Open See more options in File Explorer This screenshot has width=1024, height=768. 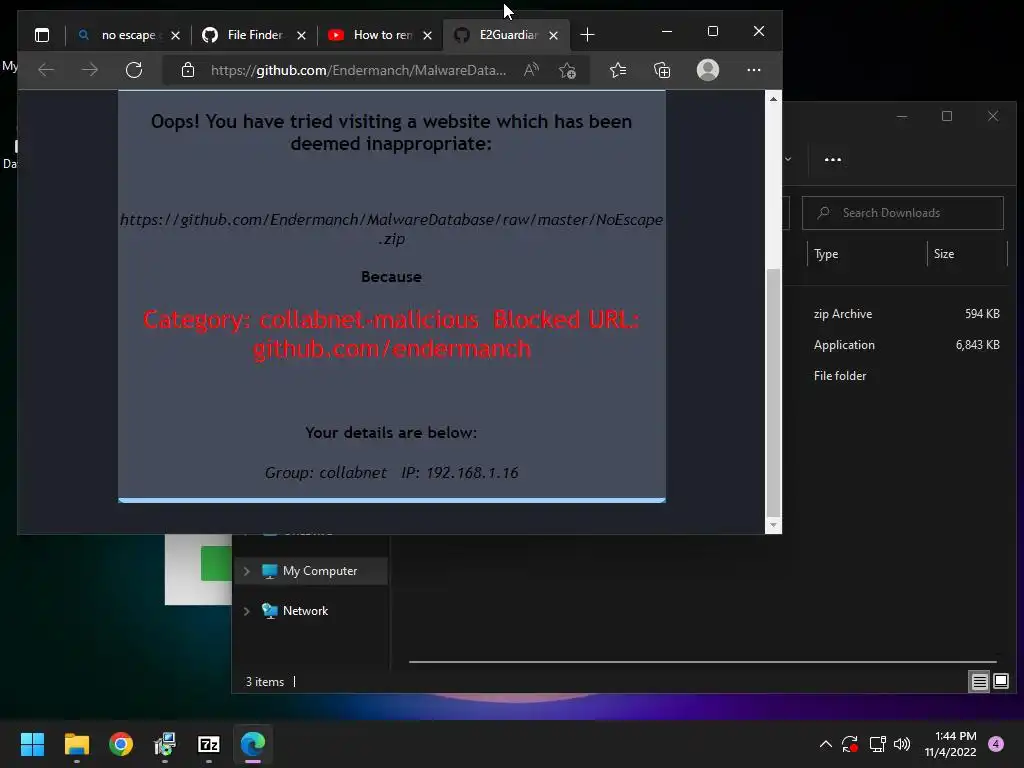click(833, 159)
